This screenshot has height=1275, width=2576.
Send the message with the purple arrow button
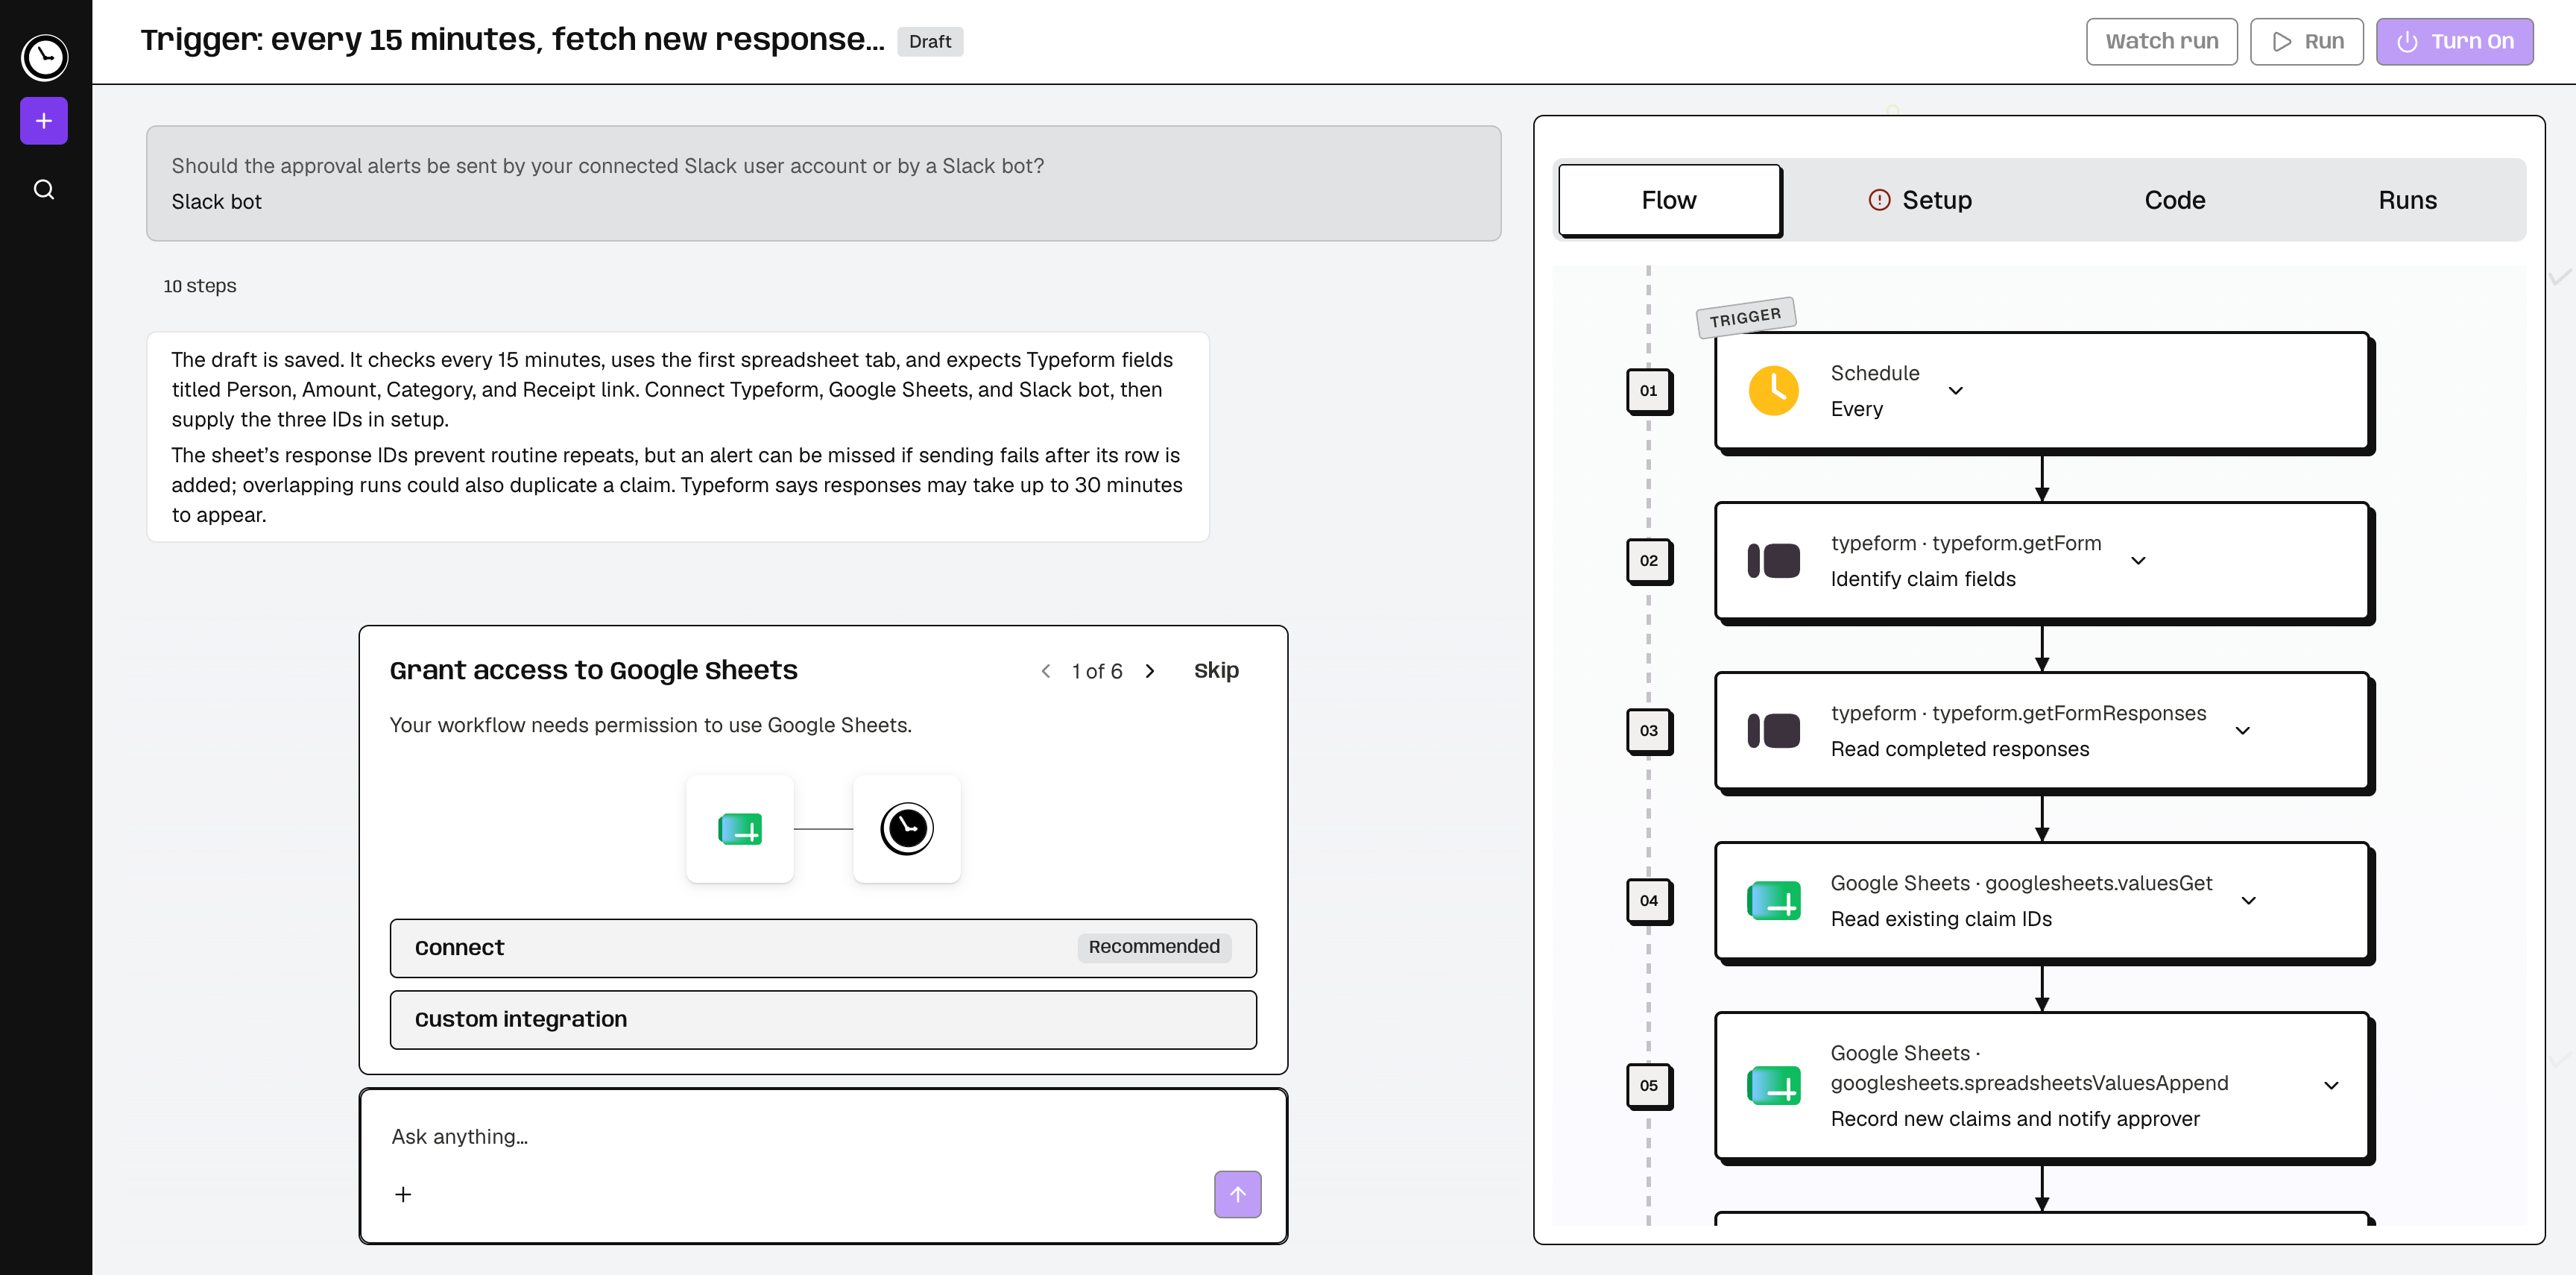[1238, 1194]
